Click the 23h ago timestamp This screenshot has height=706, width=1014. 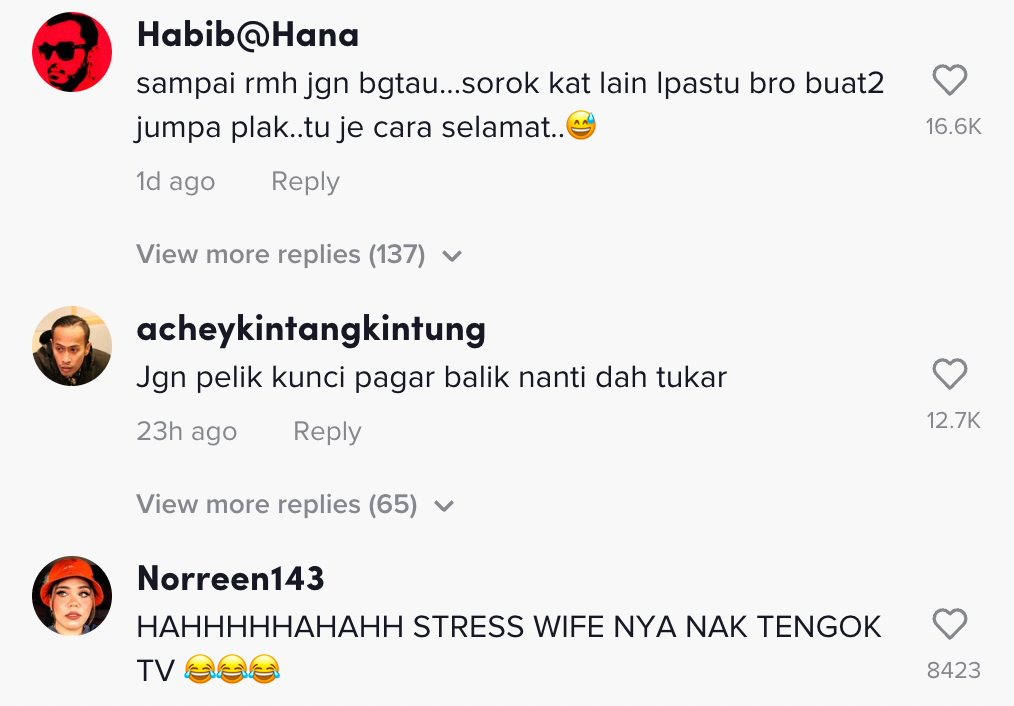[x=186, y=431]
